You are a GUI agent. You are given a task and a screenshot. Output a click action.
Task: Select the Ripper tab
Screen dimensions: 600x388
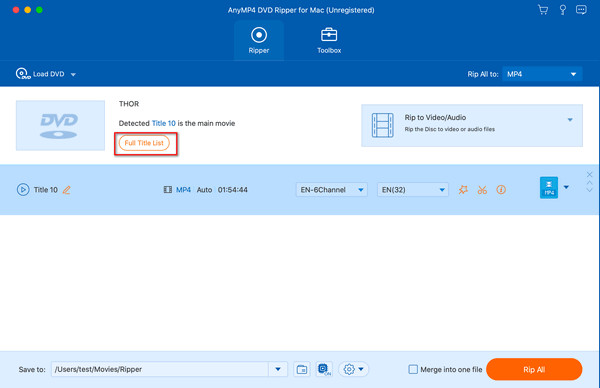point(259,40)
